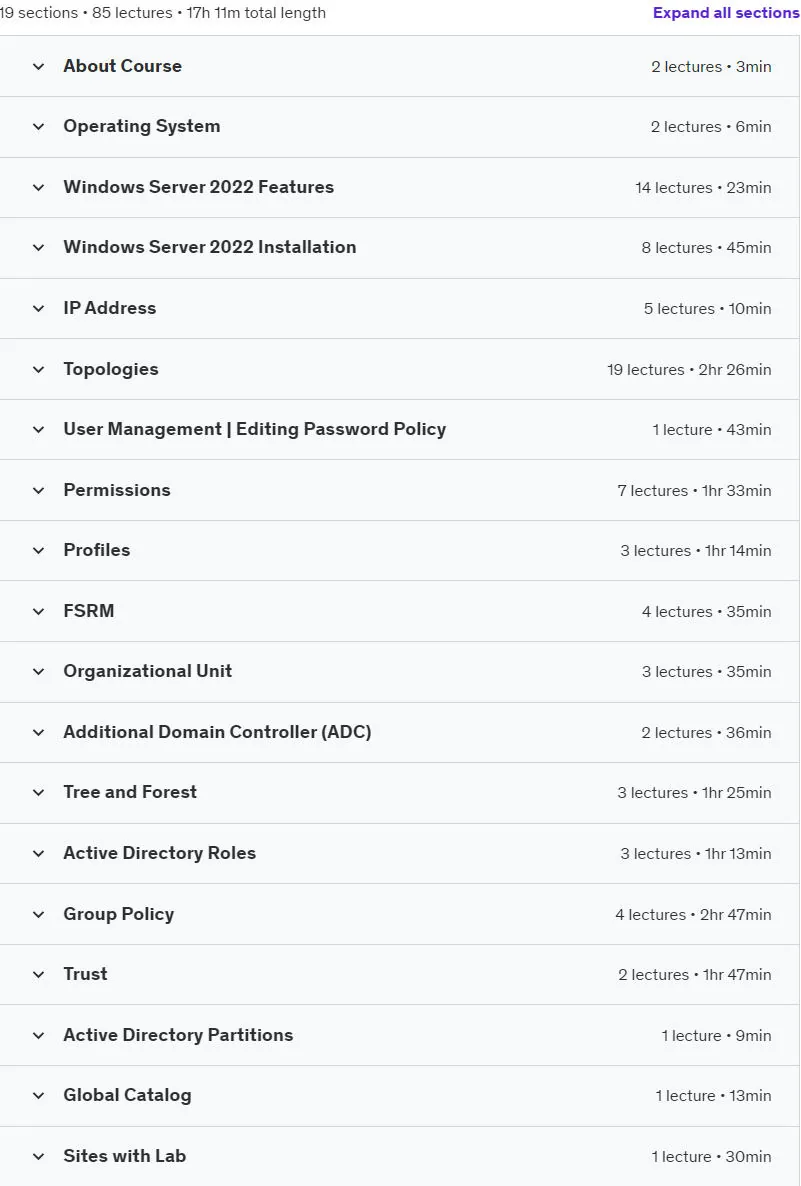Click the Group Policy section title
The height and width of the screenshot is (1186, 801).
pyautogui.click(x=119, y=914)
